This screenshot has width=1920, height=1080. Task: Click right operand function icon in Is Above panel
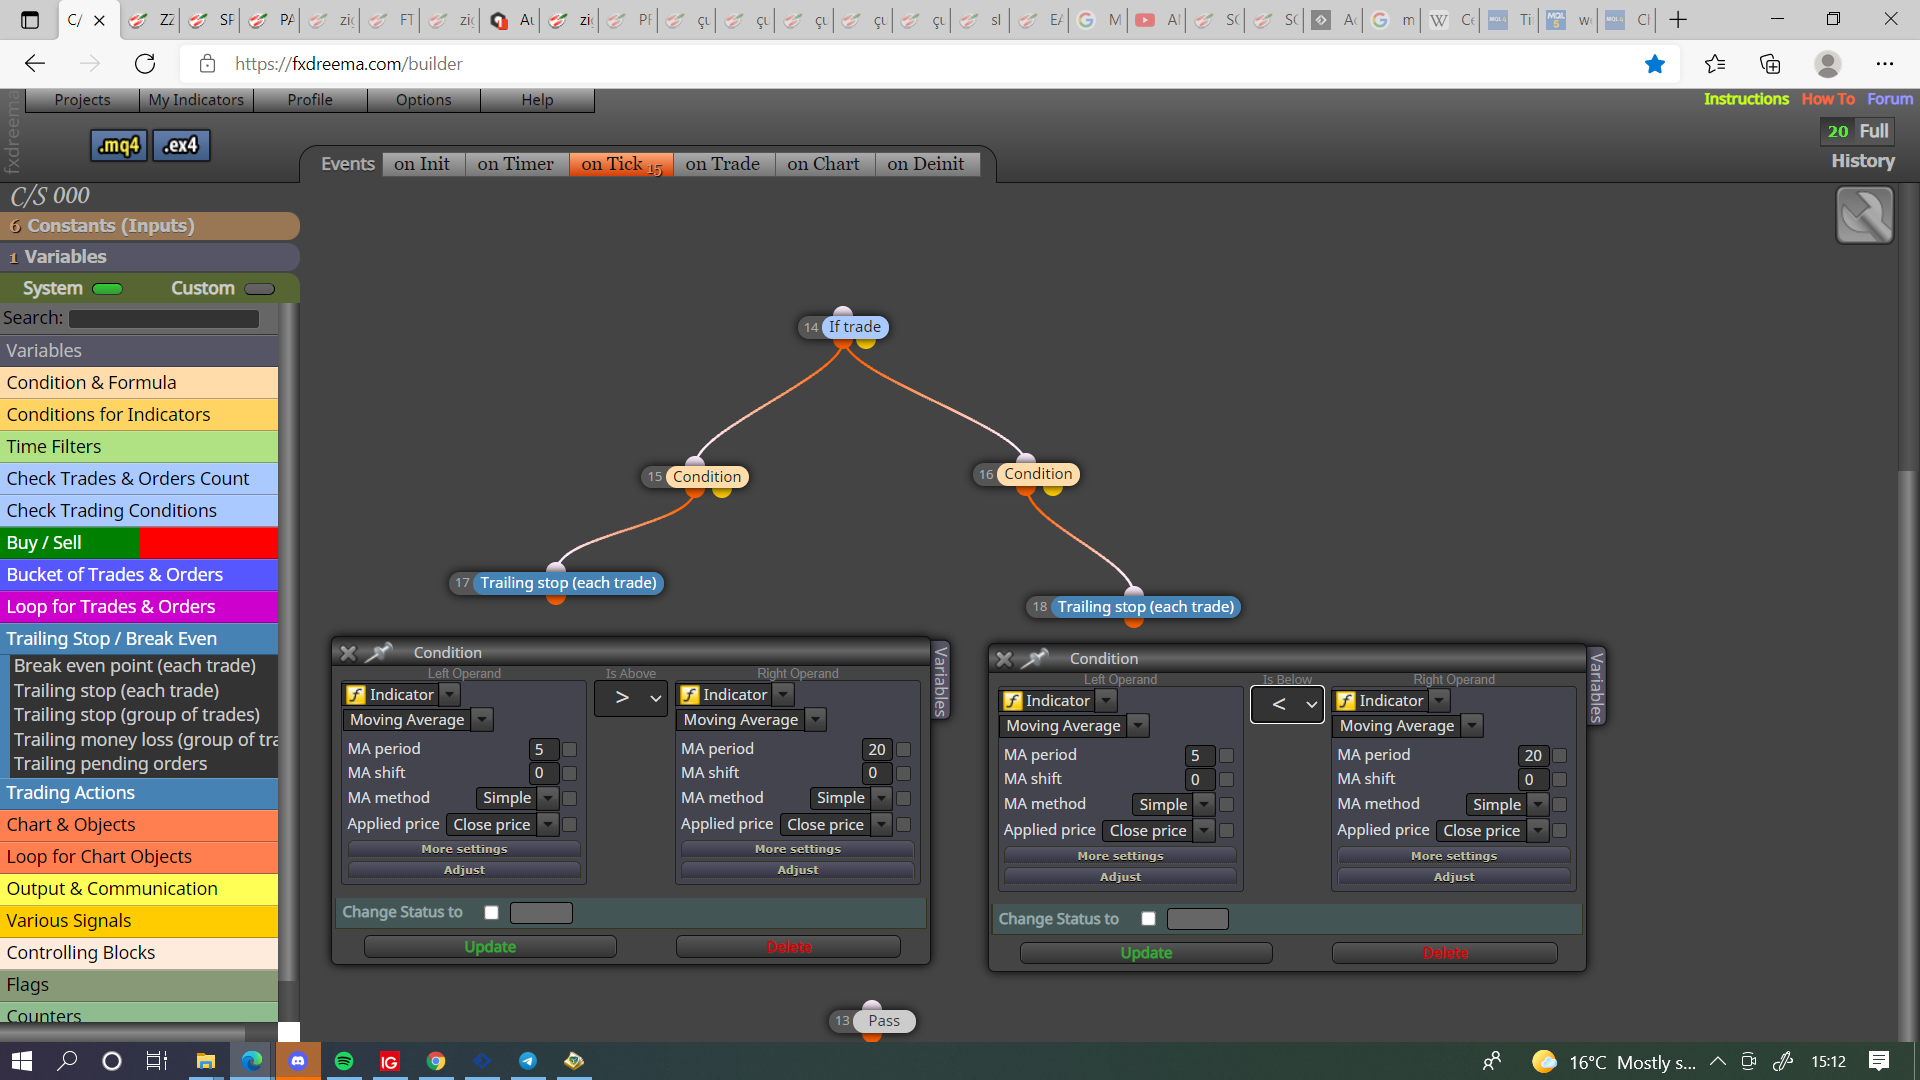point(690,695)
